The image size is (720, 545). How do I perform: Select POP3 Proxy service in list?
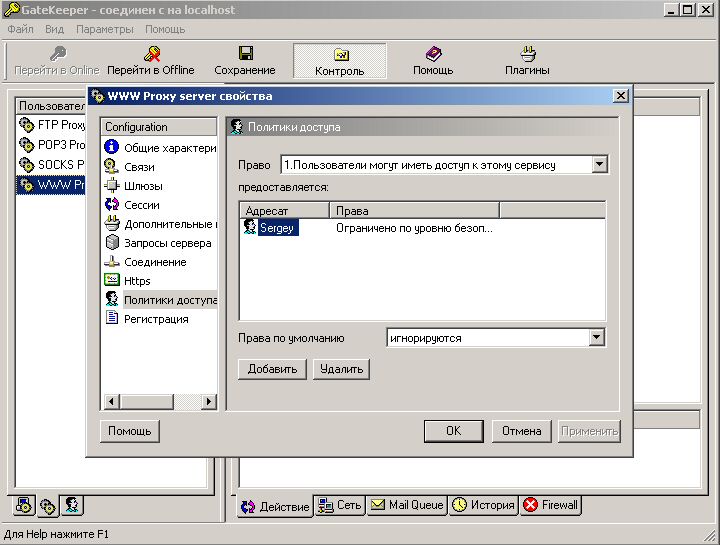[51, 145]
